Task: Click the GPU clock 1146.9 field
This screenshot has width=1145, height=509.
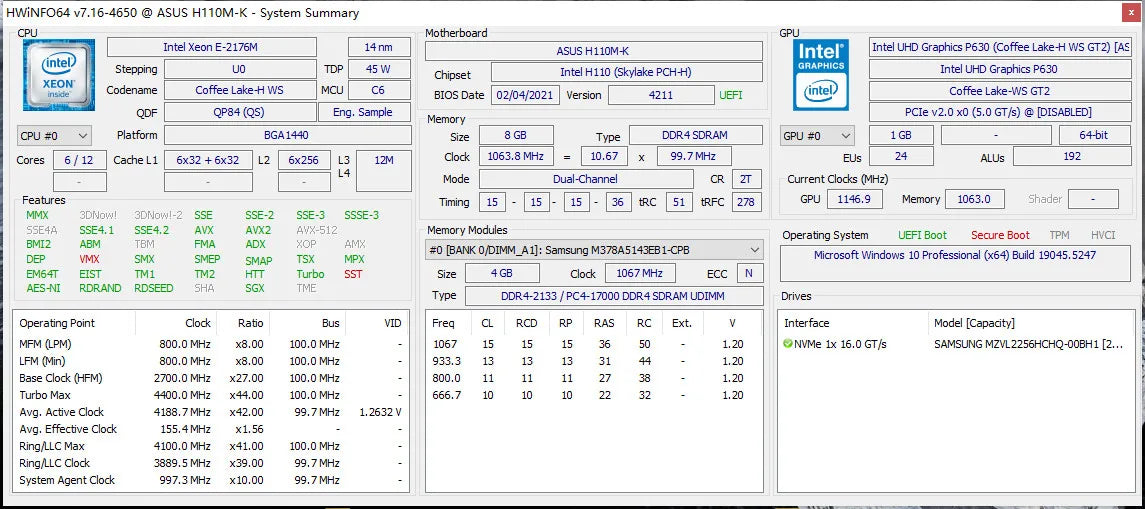Action: pyautogui.click(x=854, y=199)
